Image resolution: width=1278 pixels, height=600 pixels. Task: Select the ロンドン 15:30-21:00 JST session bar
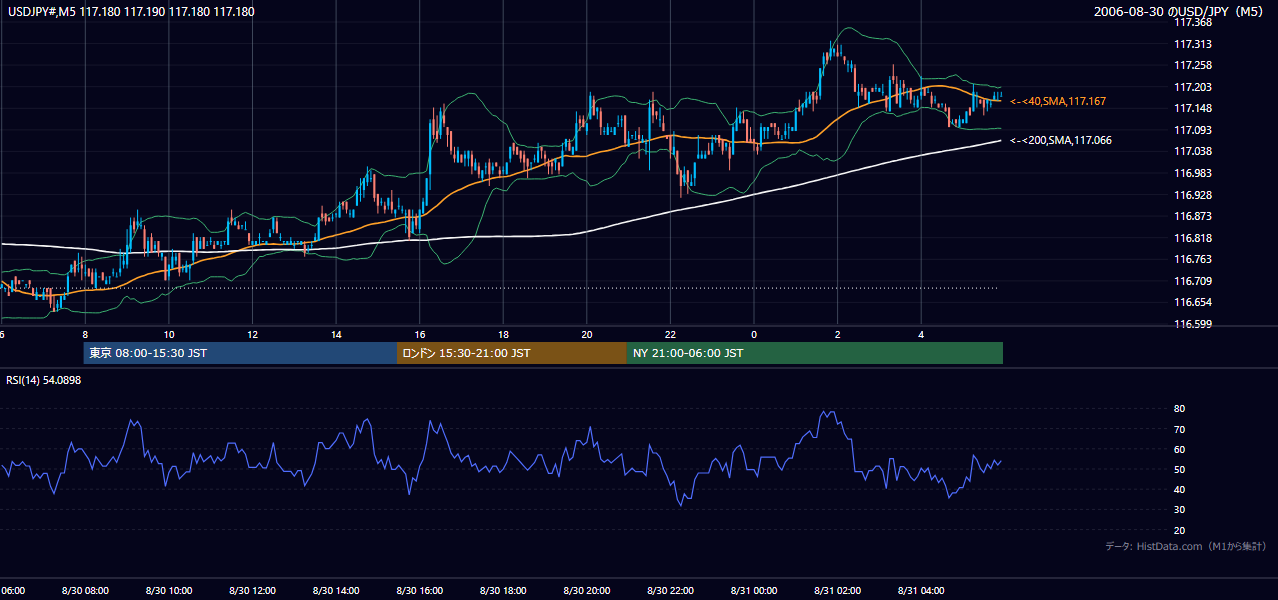[512, 353]
